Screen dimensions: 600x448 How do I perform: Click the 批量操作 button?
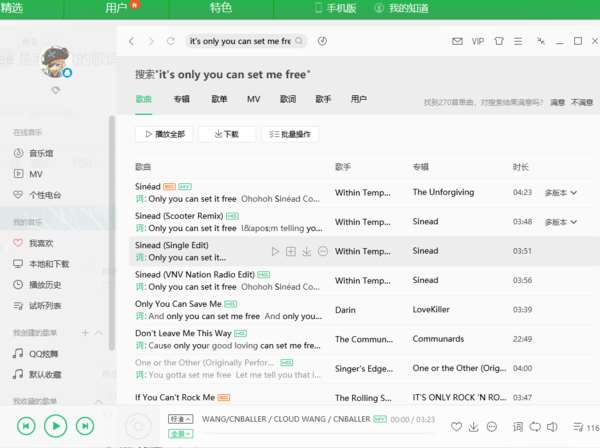290,134
